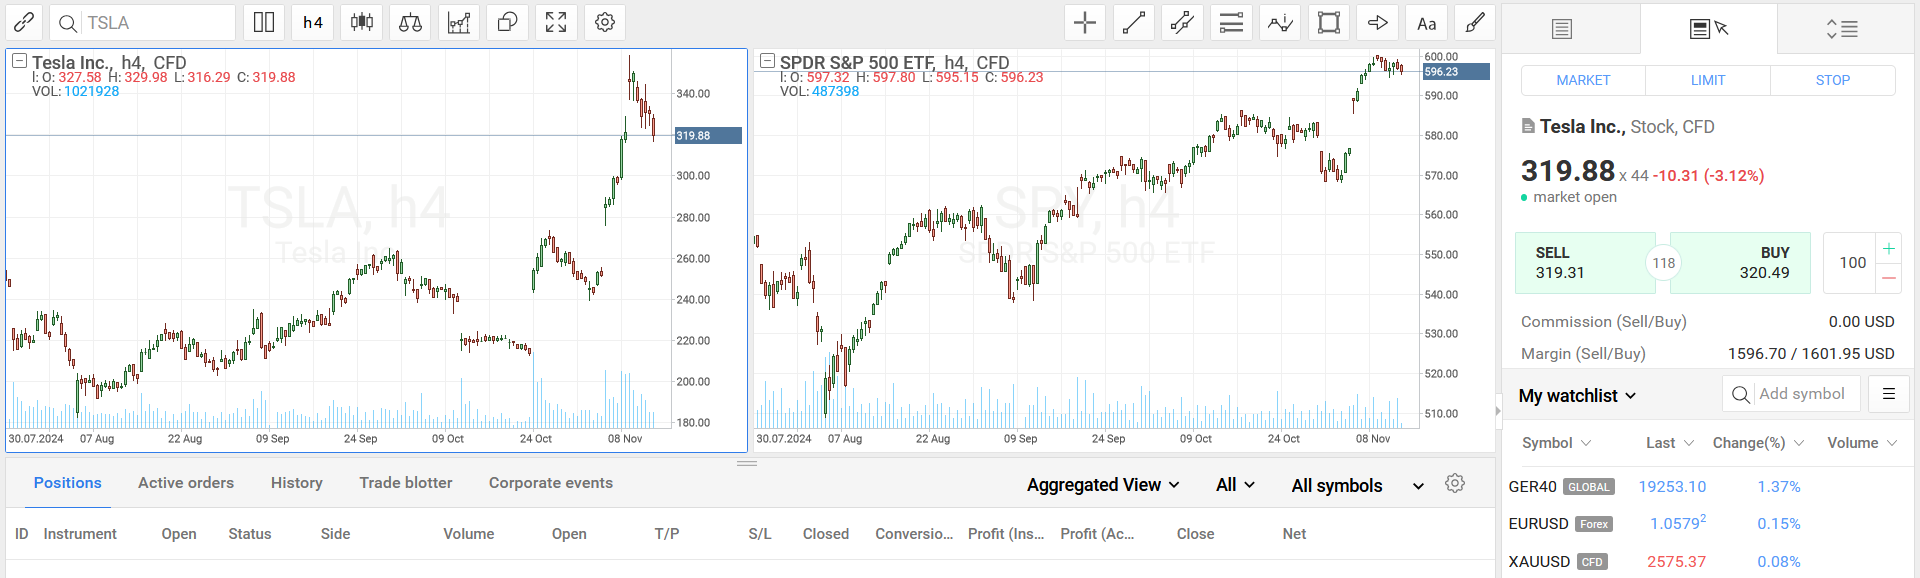The image size is (1920, 578).
Task: Click the bottom panel drag handle
Action: 747,464
